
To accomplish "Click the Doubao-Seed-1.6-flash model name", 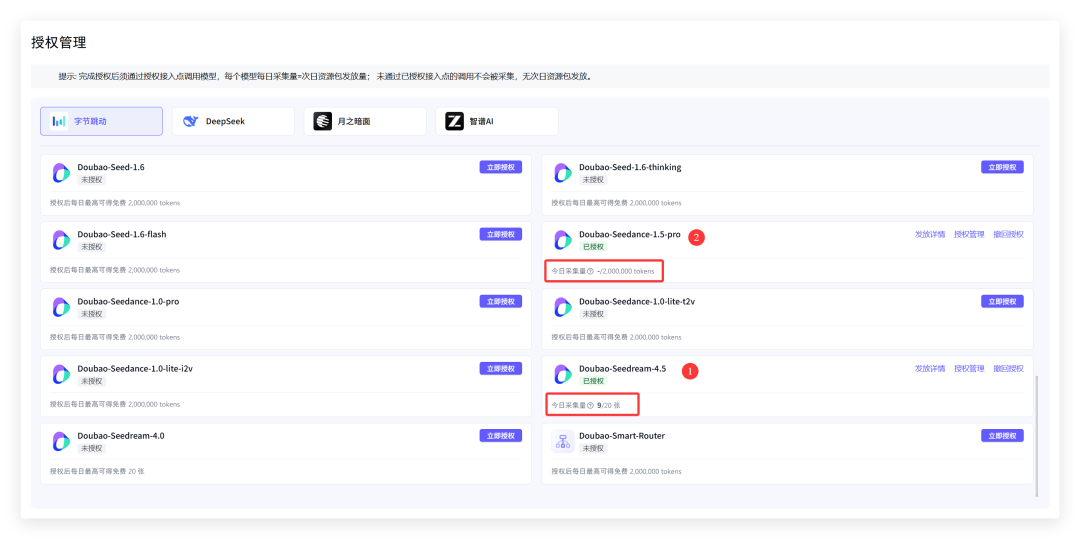I will point(122,234).
